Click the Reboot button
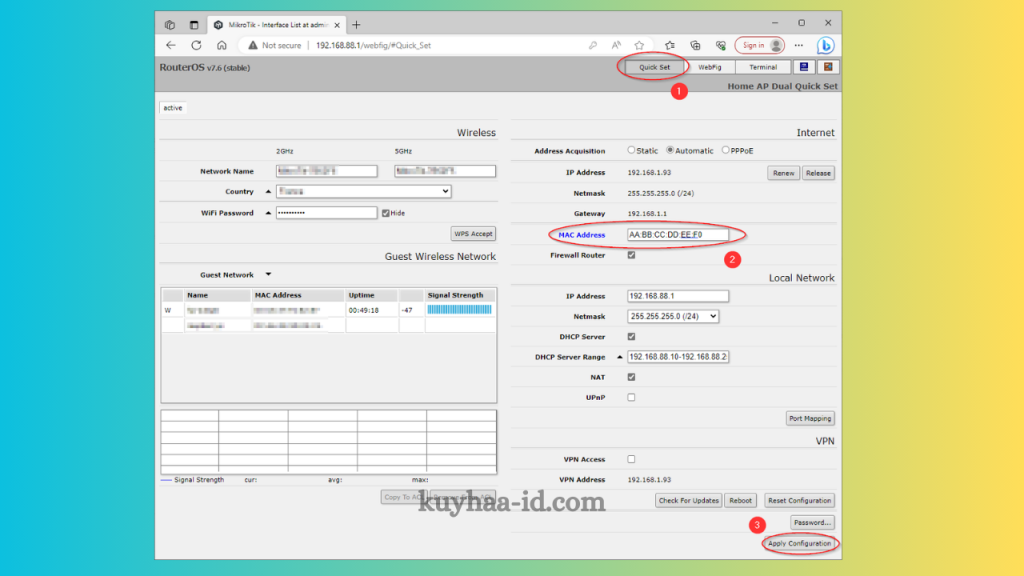The width and height of the screenshot is (1024, 576). 741,501
